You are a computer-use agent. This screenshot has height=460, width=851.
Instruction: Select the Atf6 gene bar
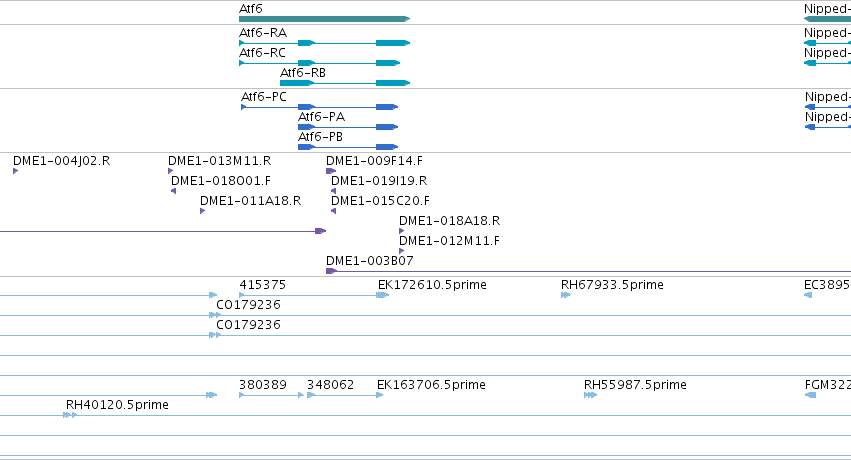pos(325,19)
